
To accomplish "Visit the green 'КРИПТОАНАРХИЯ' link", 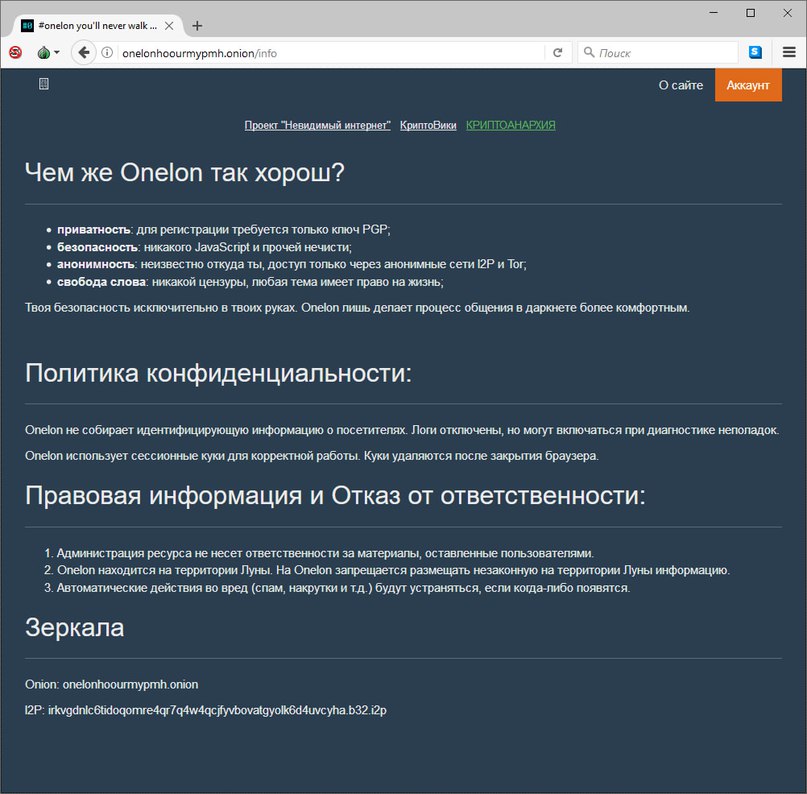I will 510,125.
